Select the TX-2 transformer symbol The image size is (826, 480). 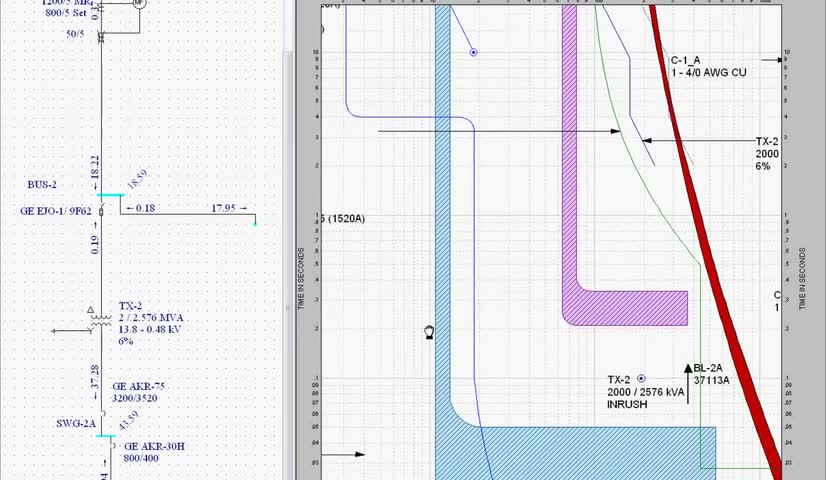[x=101, y=321]
